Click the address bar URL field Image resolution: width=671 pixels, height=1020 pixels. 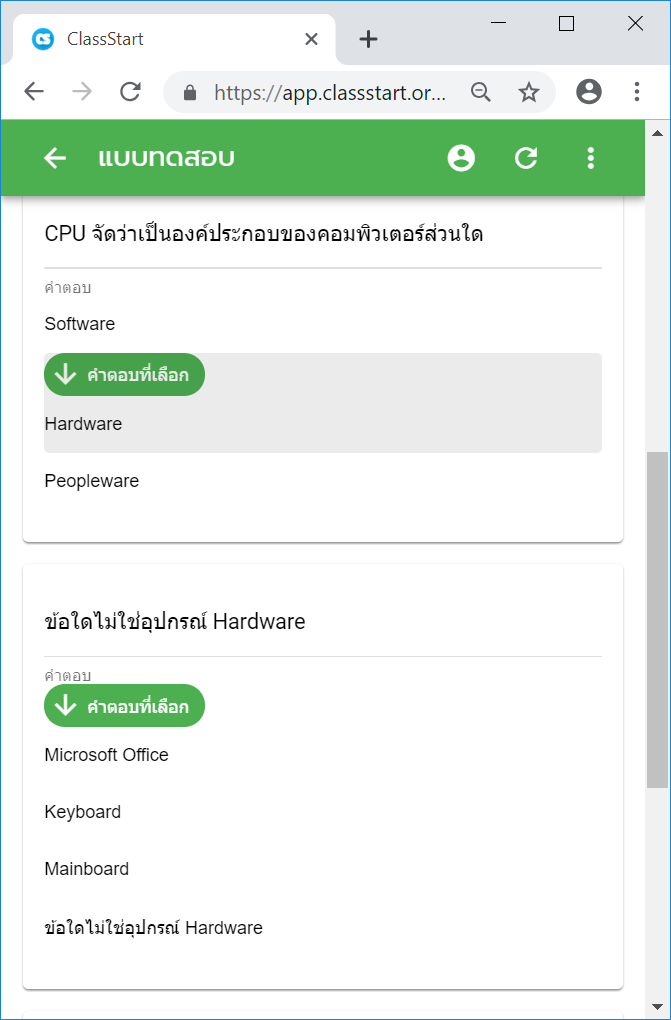tap(330, 93)
